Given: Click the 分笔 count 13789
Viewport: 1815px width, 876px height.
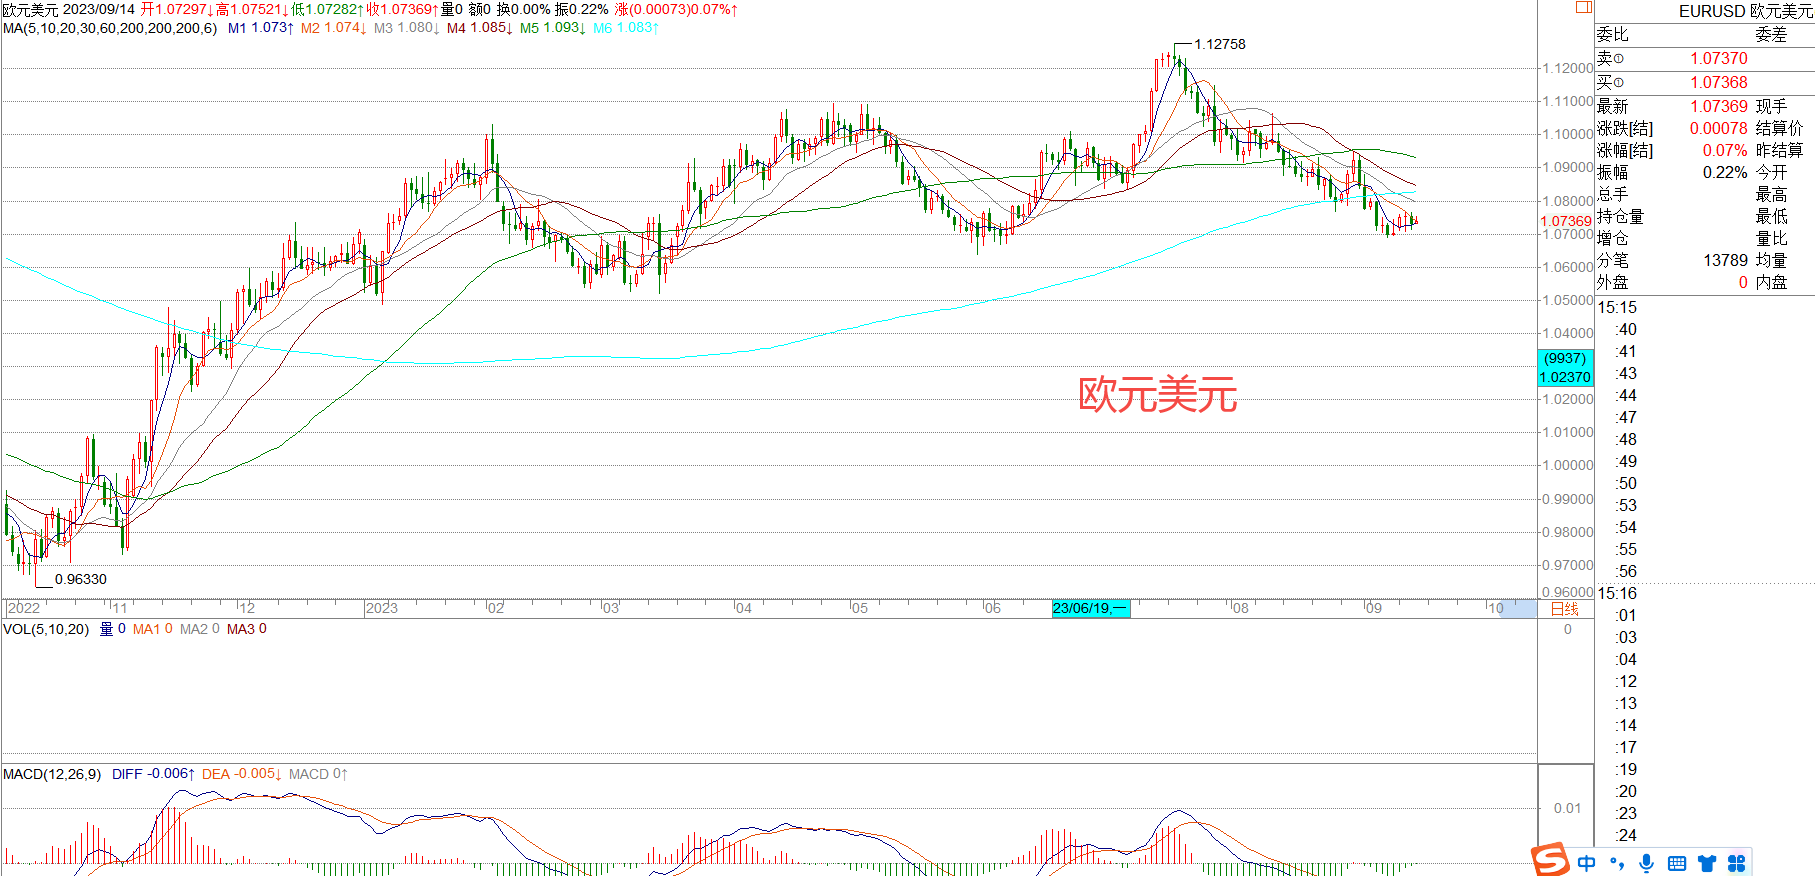Looking at the screenshot, I should click(1726, 260).
